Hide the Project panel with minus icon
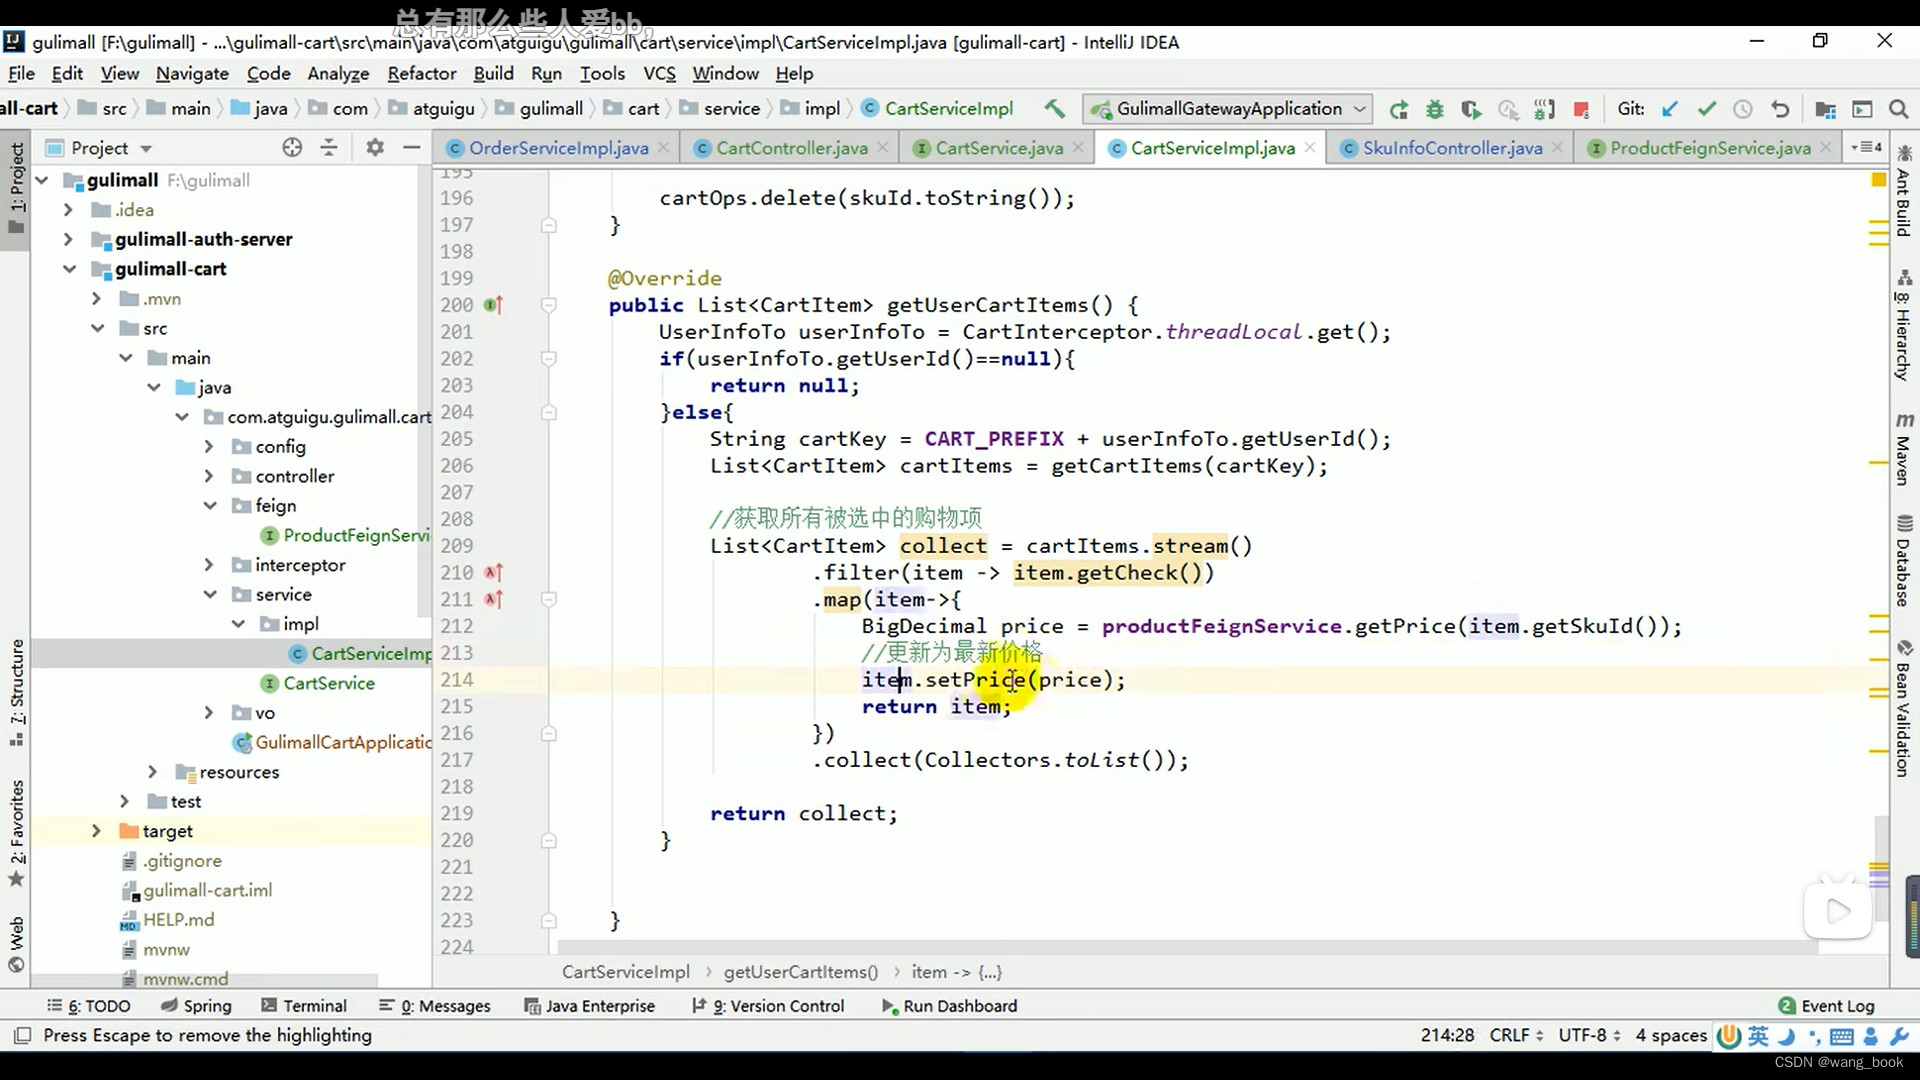The image size is (1920, 1080). 411,147
